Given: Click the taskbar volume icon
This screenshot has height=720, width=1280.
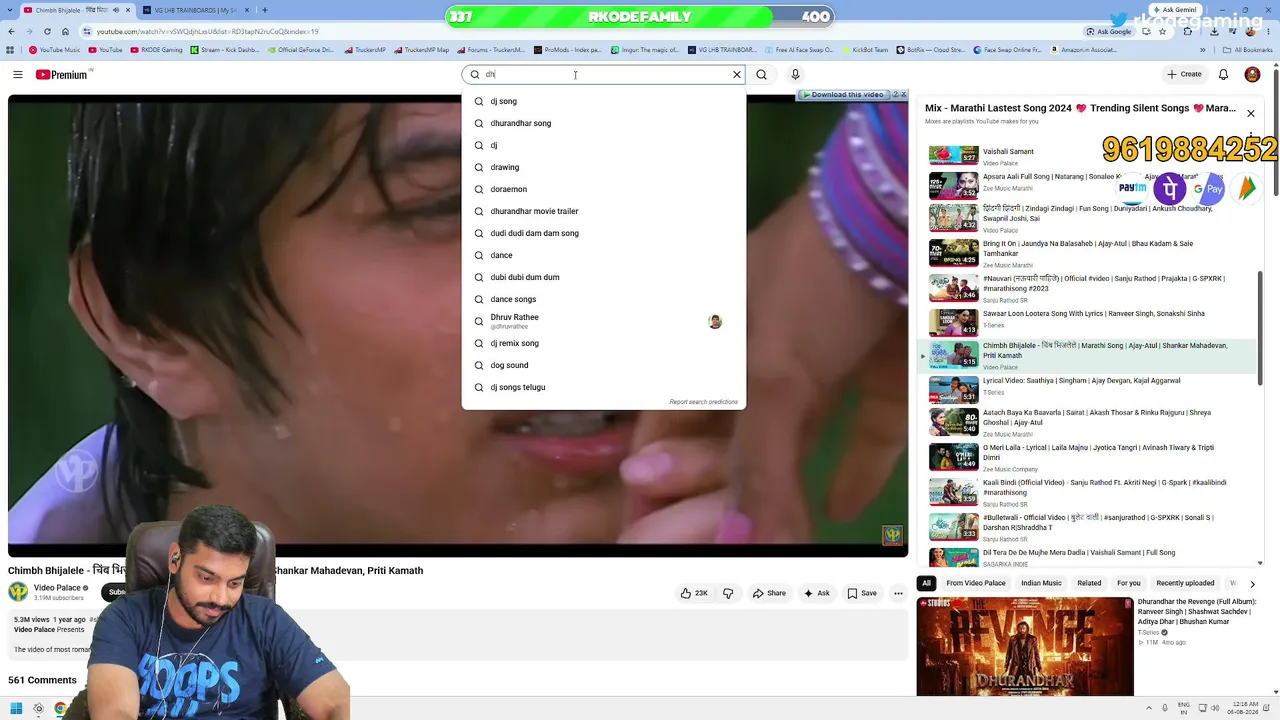Looking at the screenshot, I should tap(1215, 709).
